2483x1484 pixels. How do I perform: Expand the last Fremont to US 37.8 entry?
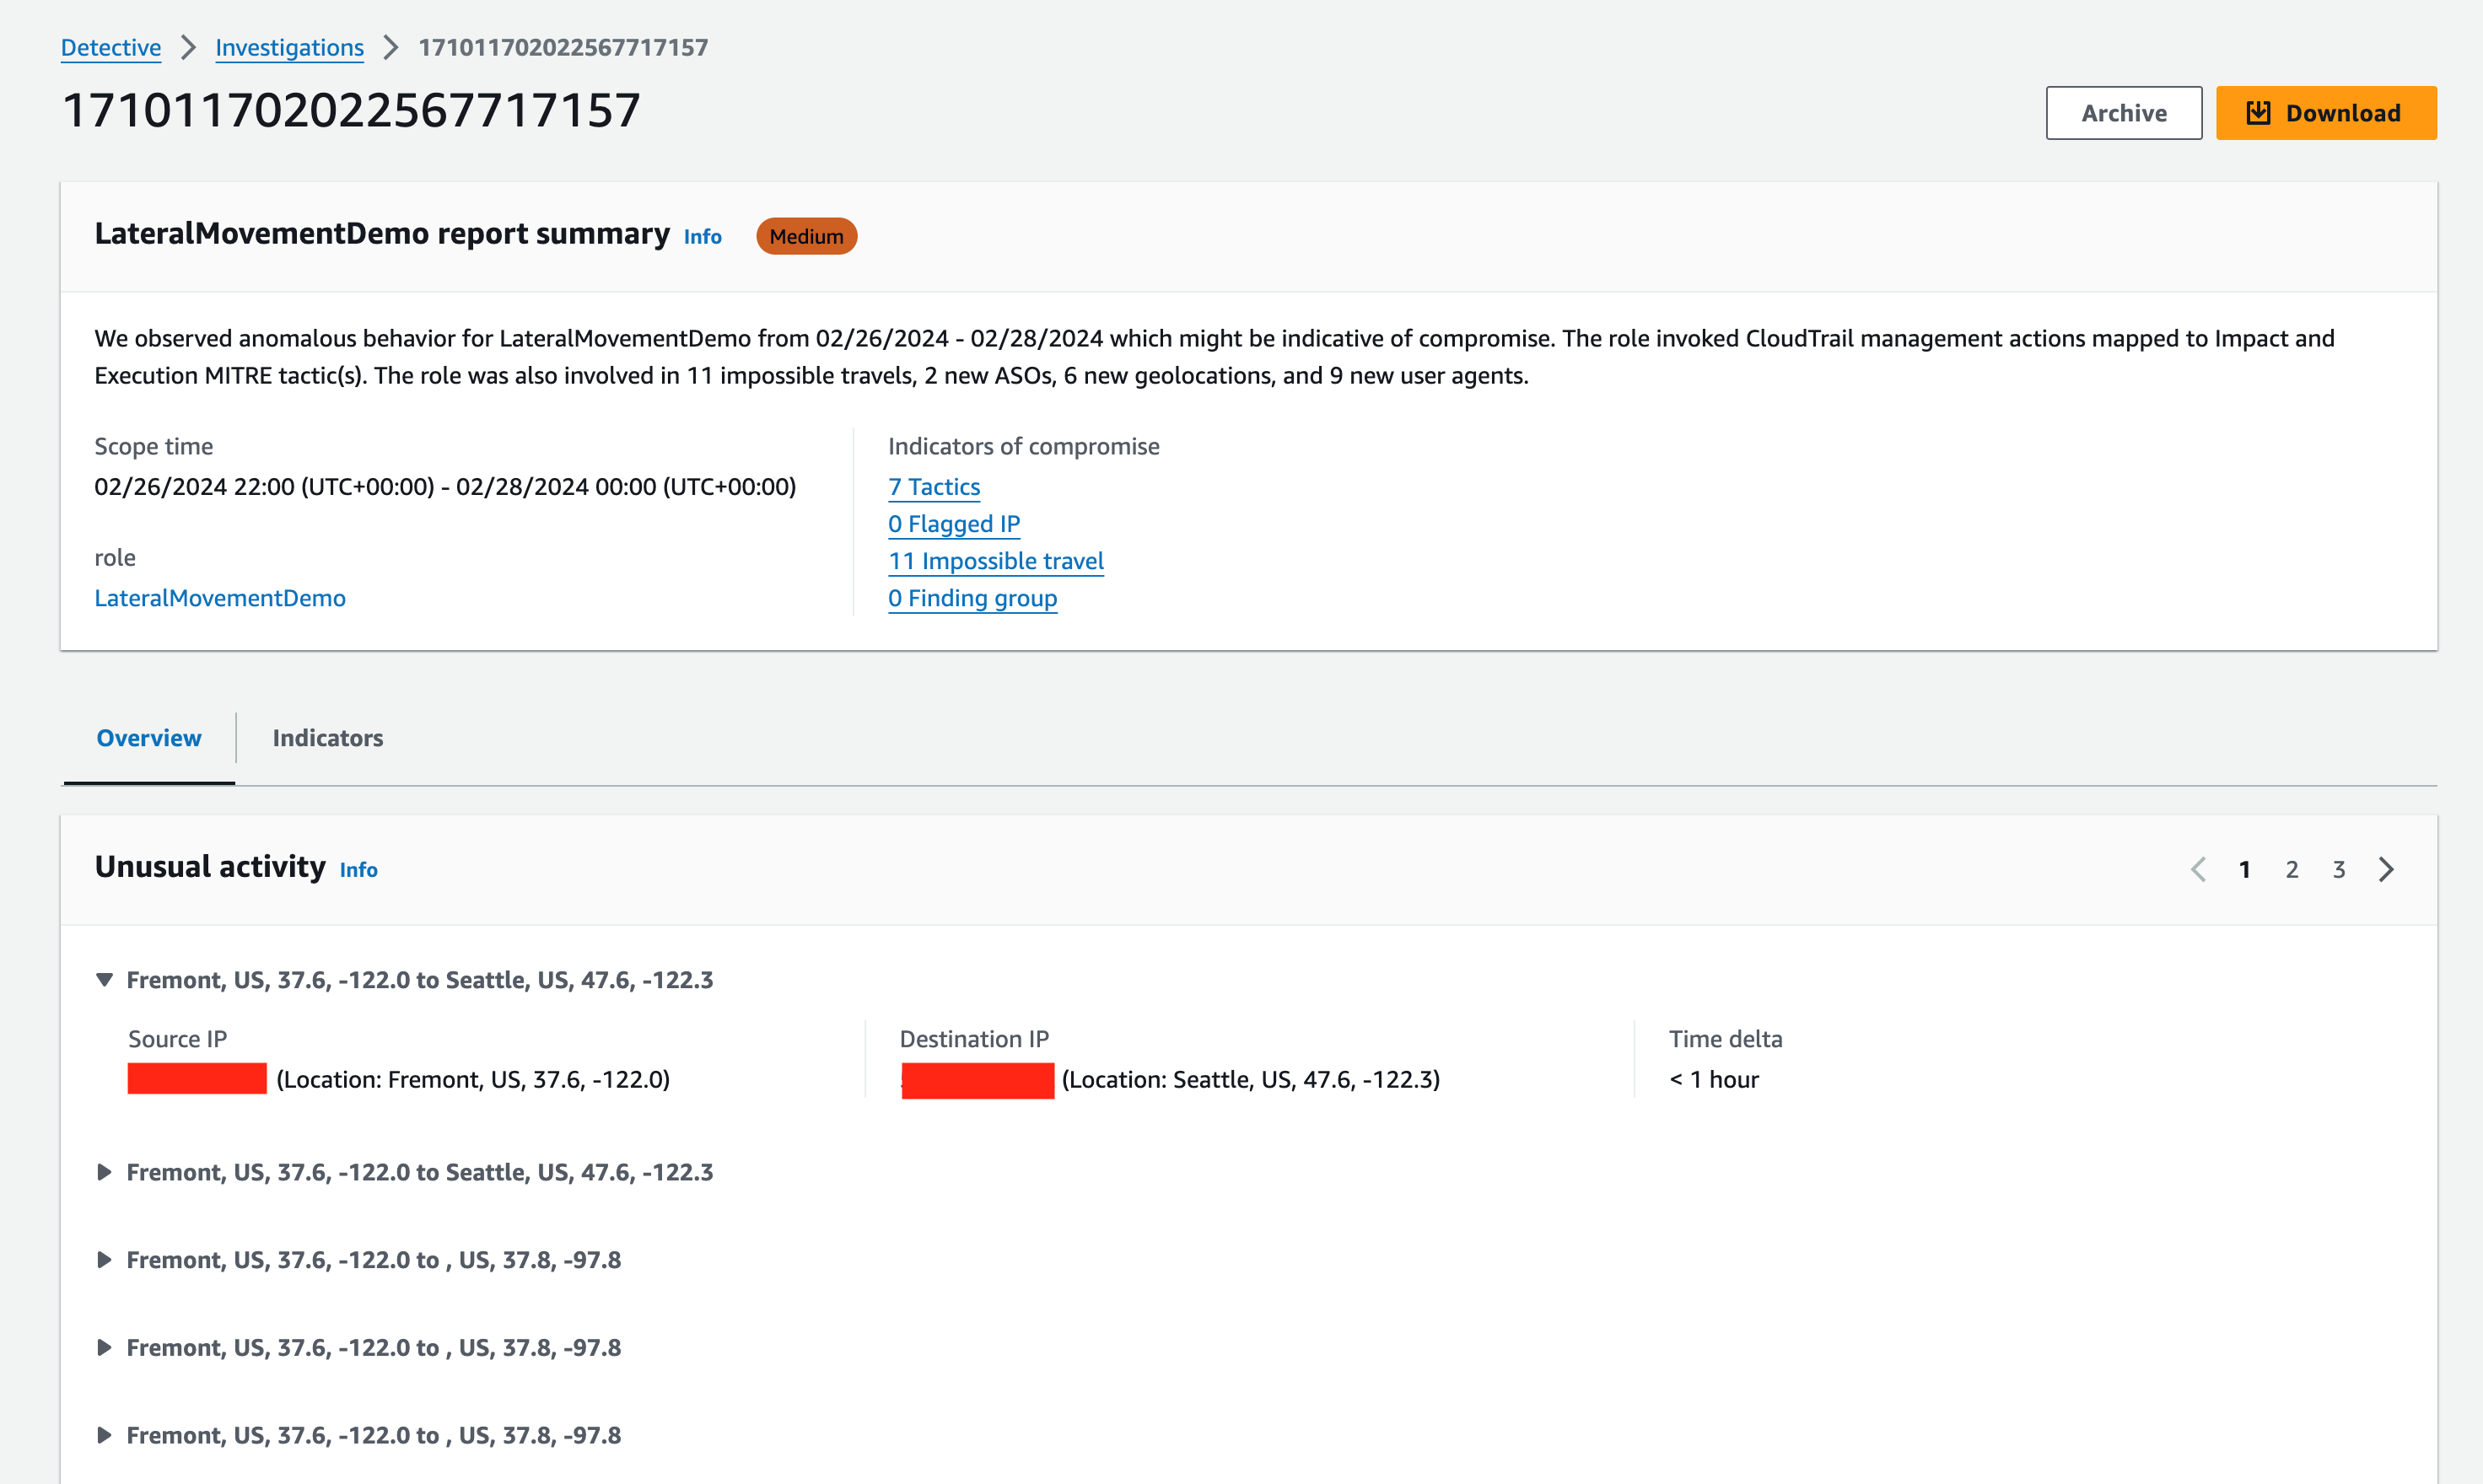104,1436
